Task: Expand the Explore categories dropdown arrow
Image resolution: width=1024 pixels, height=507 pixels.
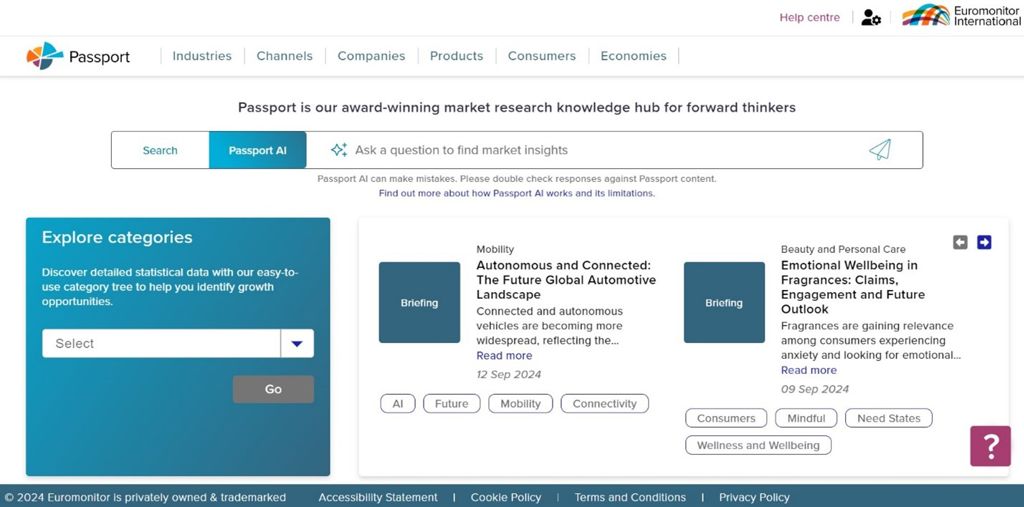Action: [297, 344]
